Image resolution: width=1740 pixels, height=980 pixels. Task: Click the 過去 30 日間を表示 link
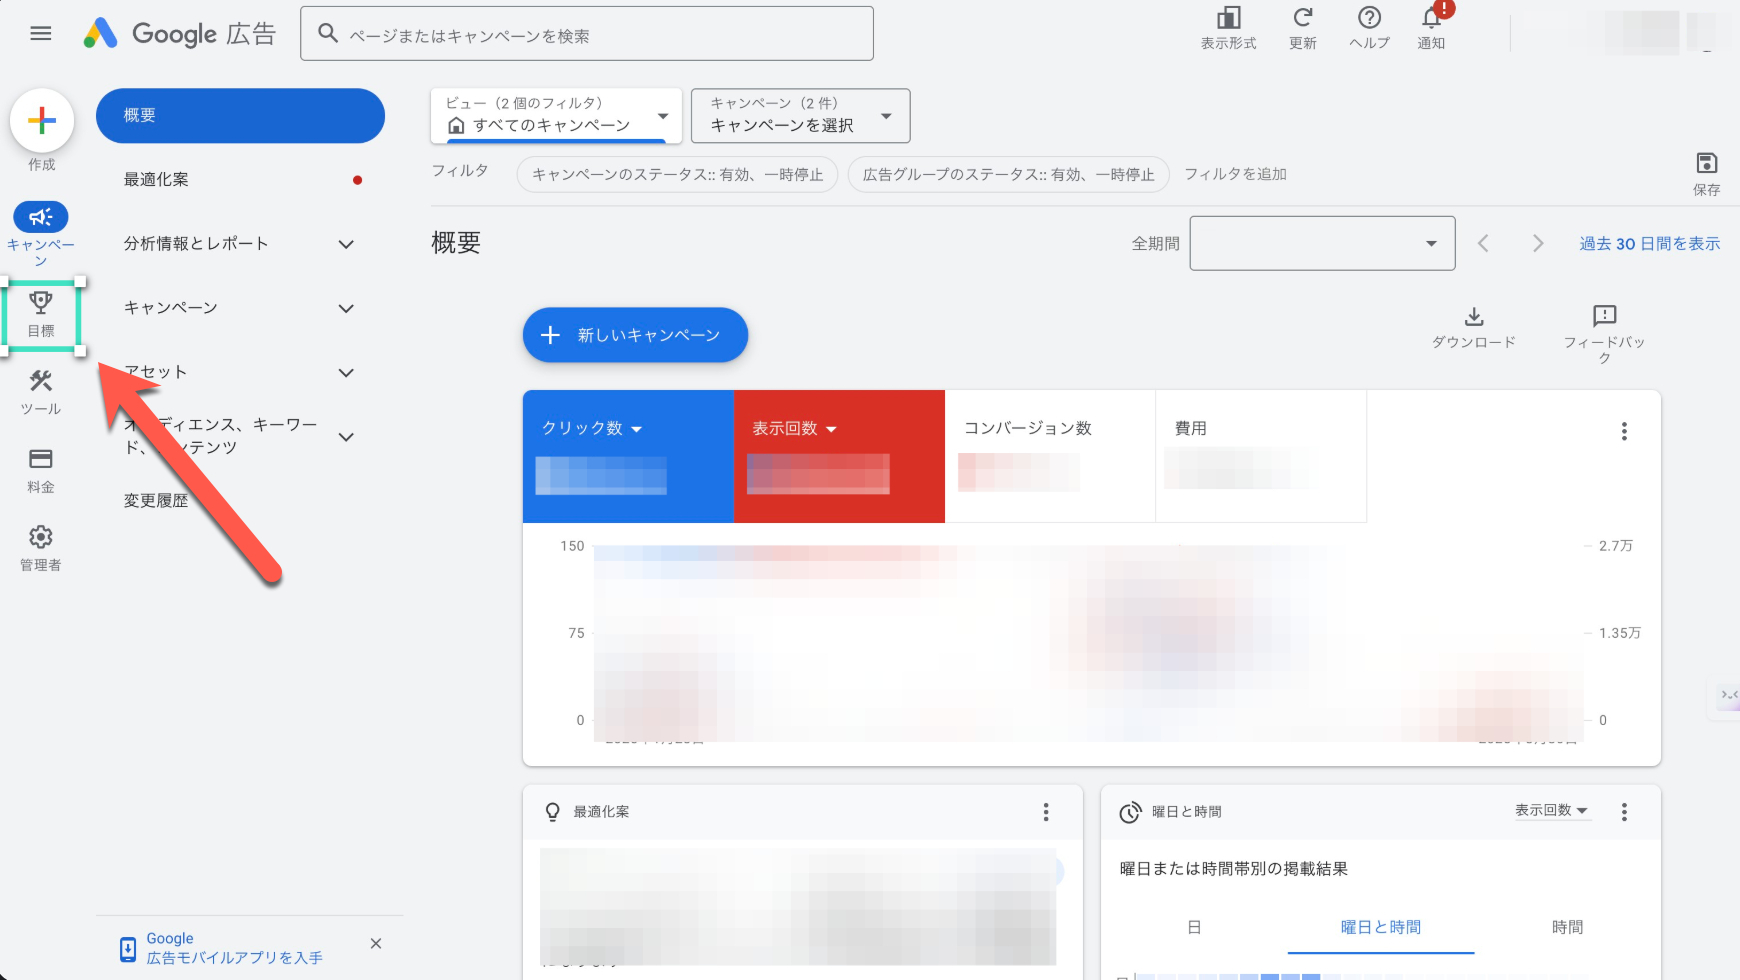tap(1648, 243)
